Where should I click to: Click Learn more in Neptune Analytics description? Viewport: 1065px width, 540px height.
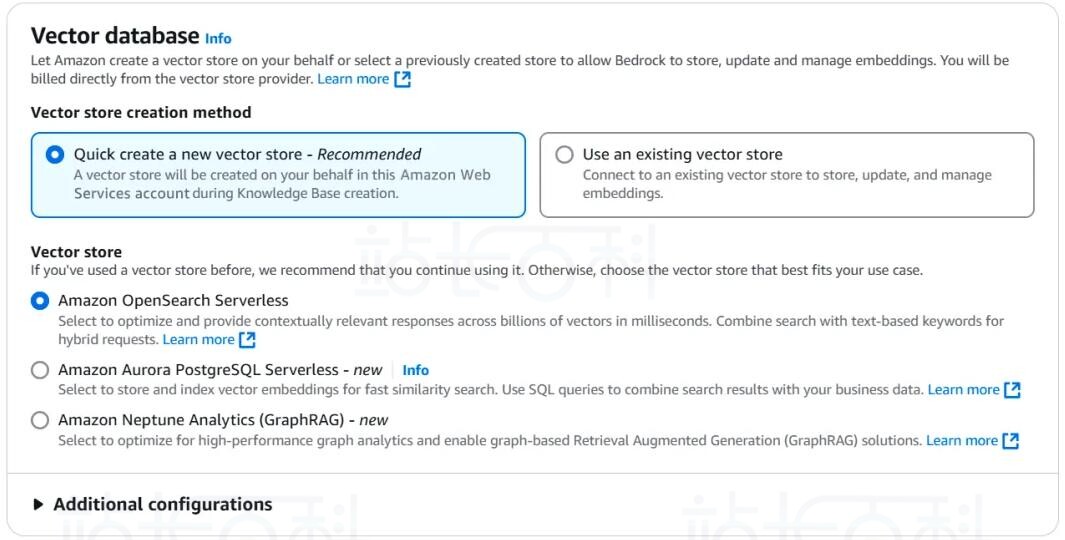pos(962,441)
